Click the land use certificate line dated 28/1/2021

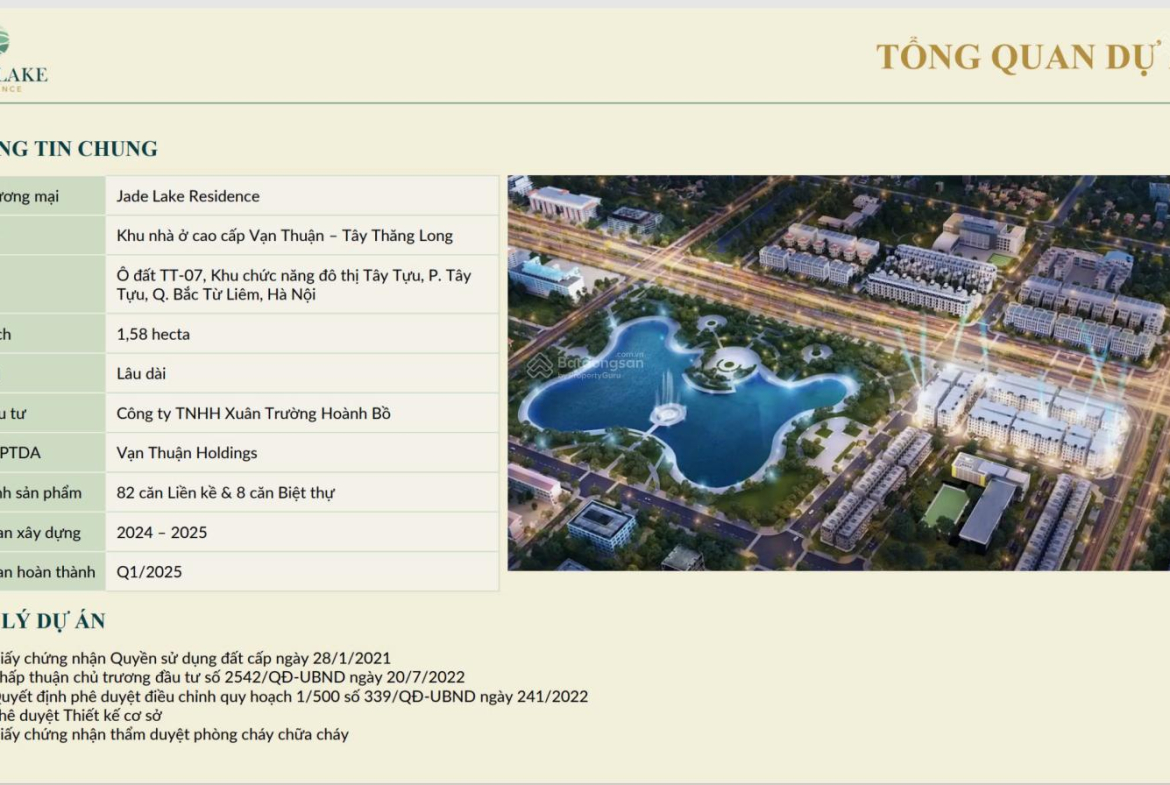pos(195,658)
